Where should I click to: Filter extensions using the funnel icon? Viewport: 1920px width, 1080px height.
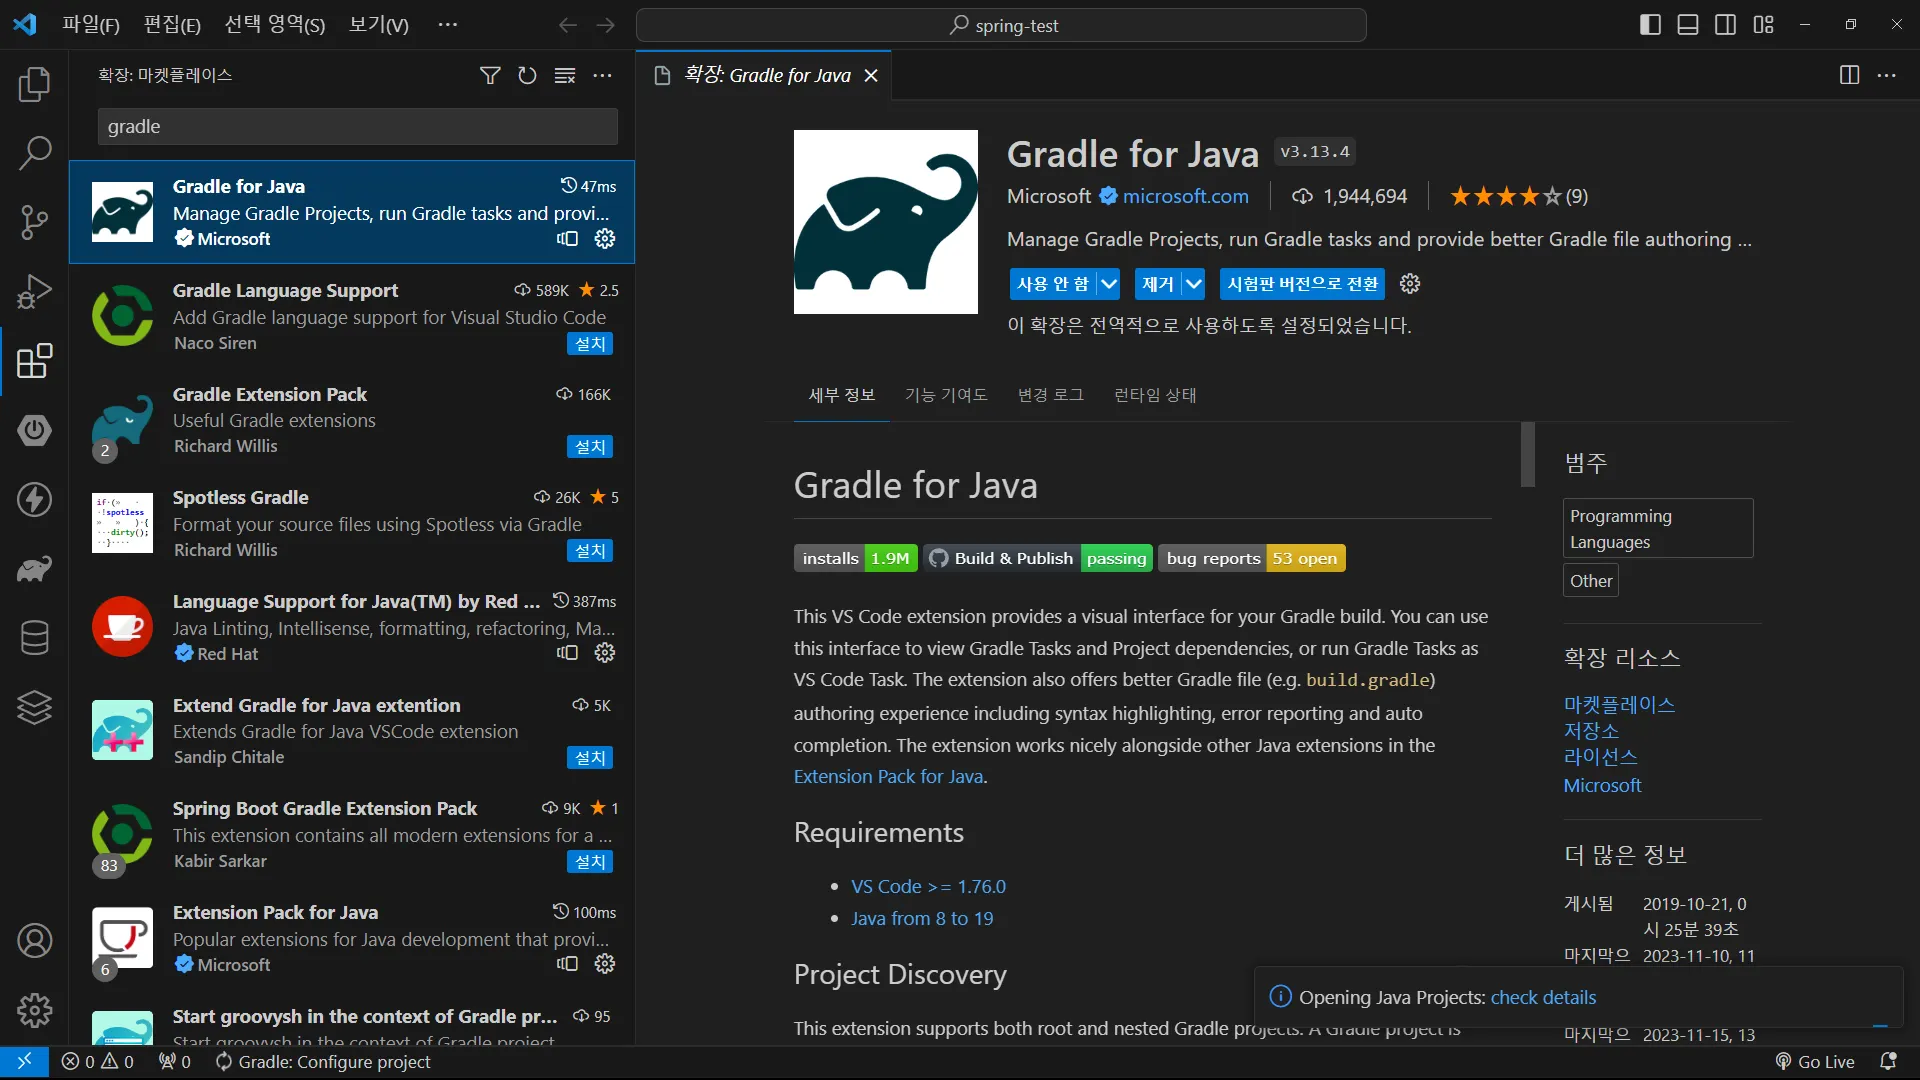click(x=490, y=75)
